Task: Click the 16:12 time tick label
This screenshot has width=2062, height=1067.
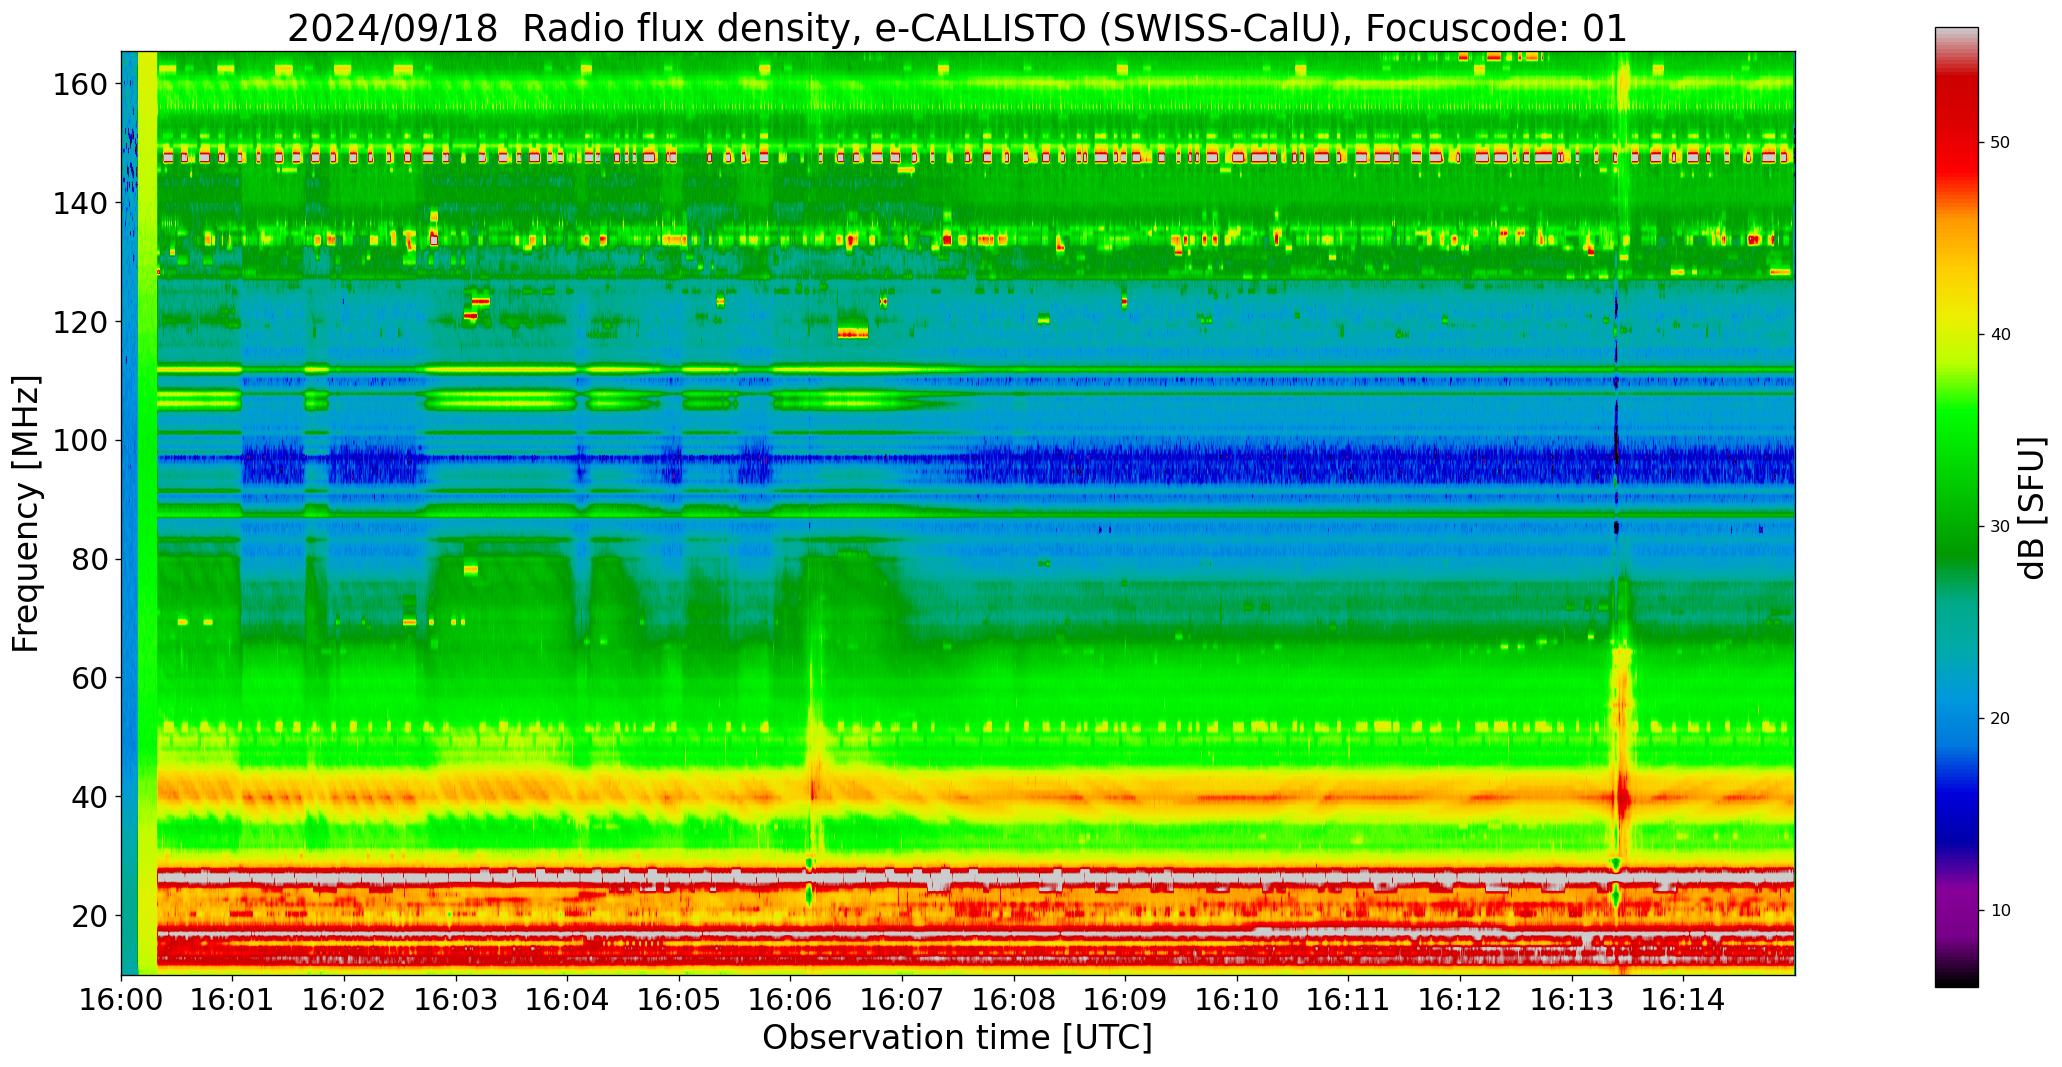Action: [1460, 1000]
